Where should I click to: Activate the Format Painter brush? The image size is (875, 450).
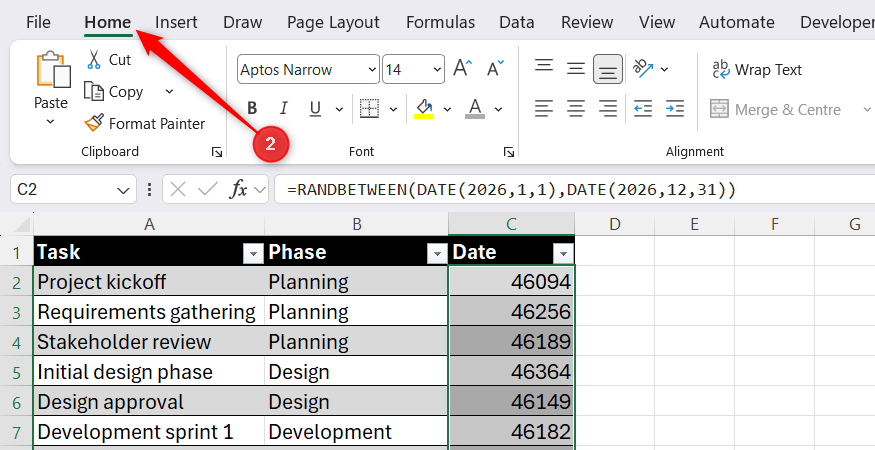94,123
